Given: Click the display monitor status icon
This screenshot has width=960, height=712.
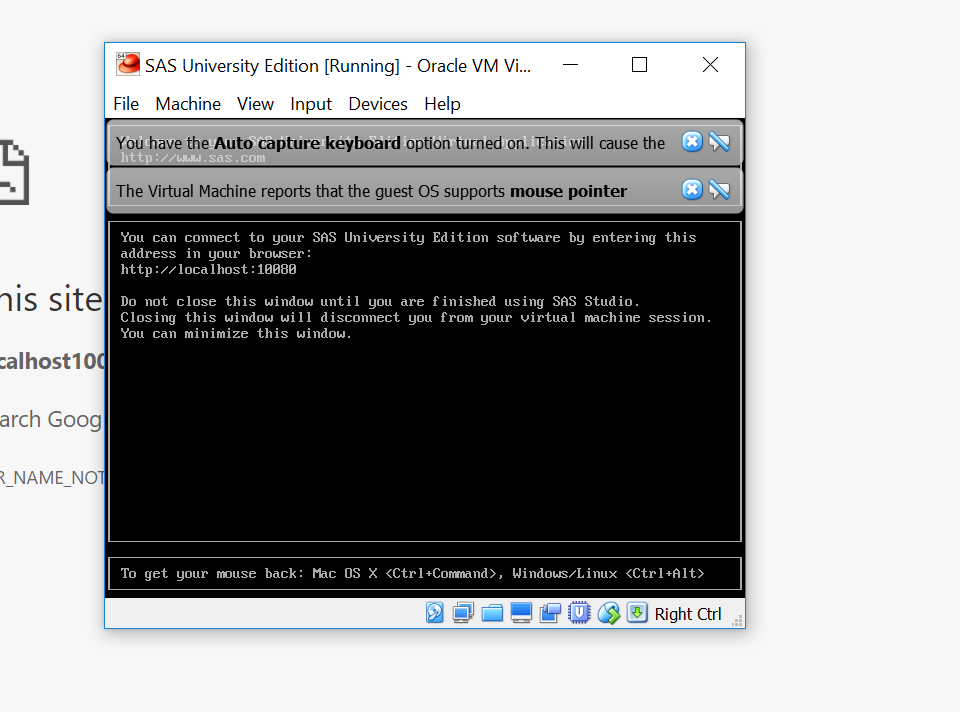Looking at the screenshot, I should 521,613.
